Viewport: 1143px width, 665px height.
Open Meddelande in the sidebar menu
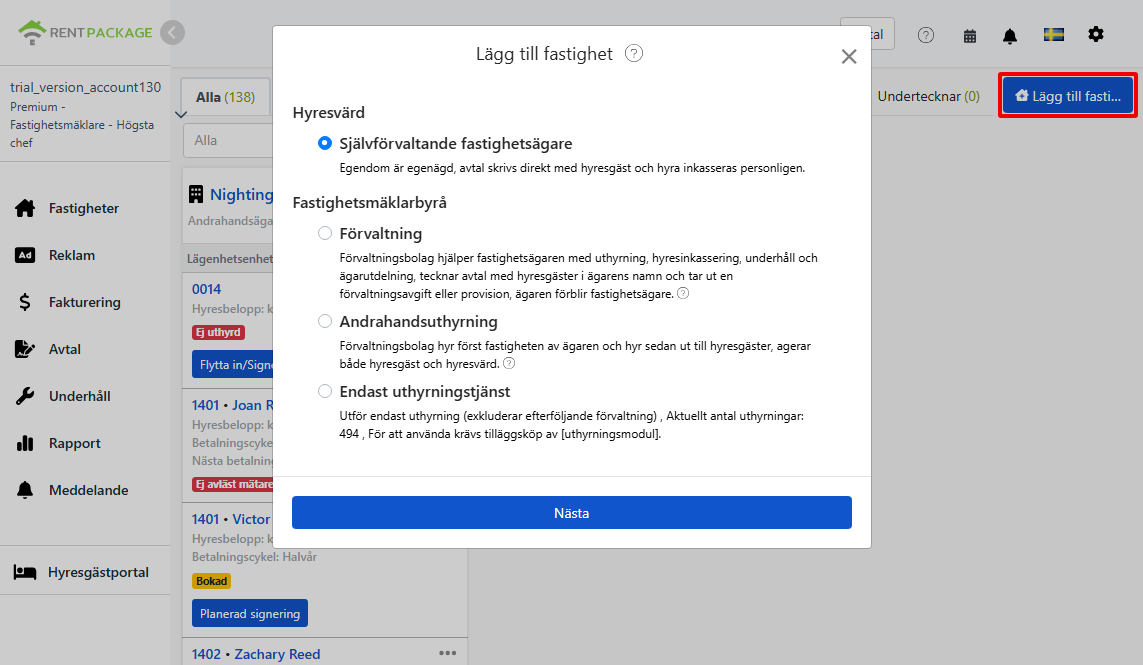89,490
